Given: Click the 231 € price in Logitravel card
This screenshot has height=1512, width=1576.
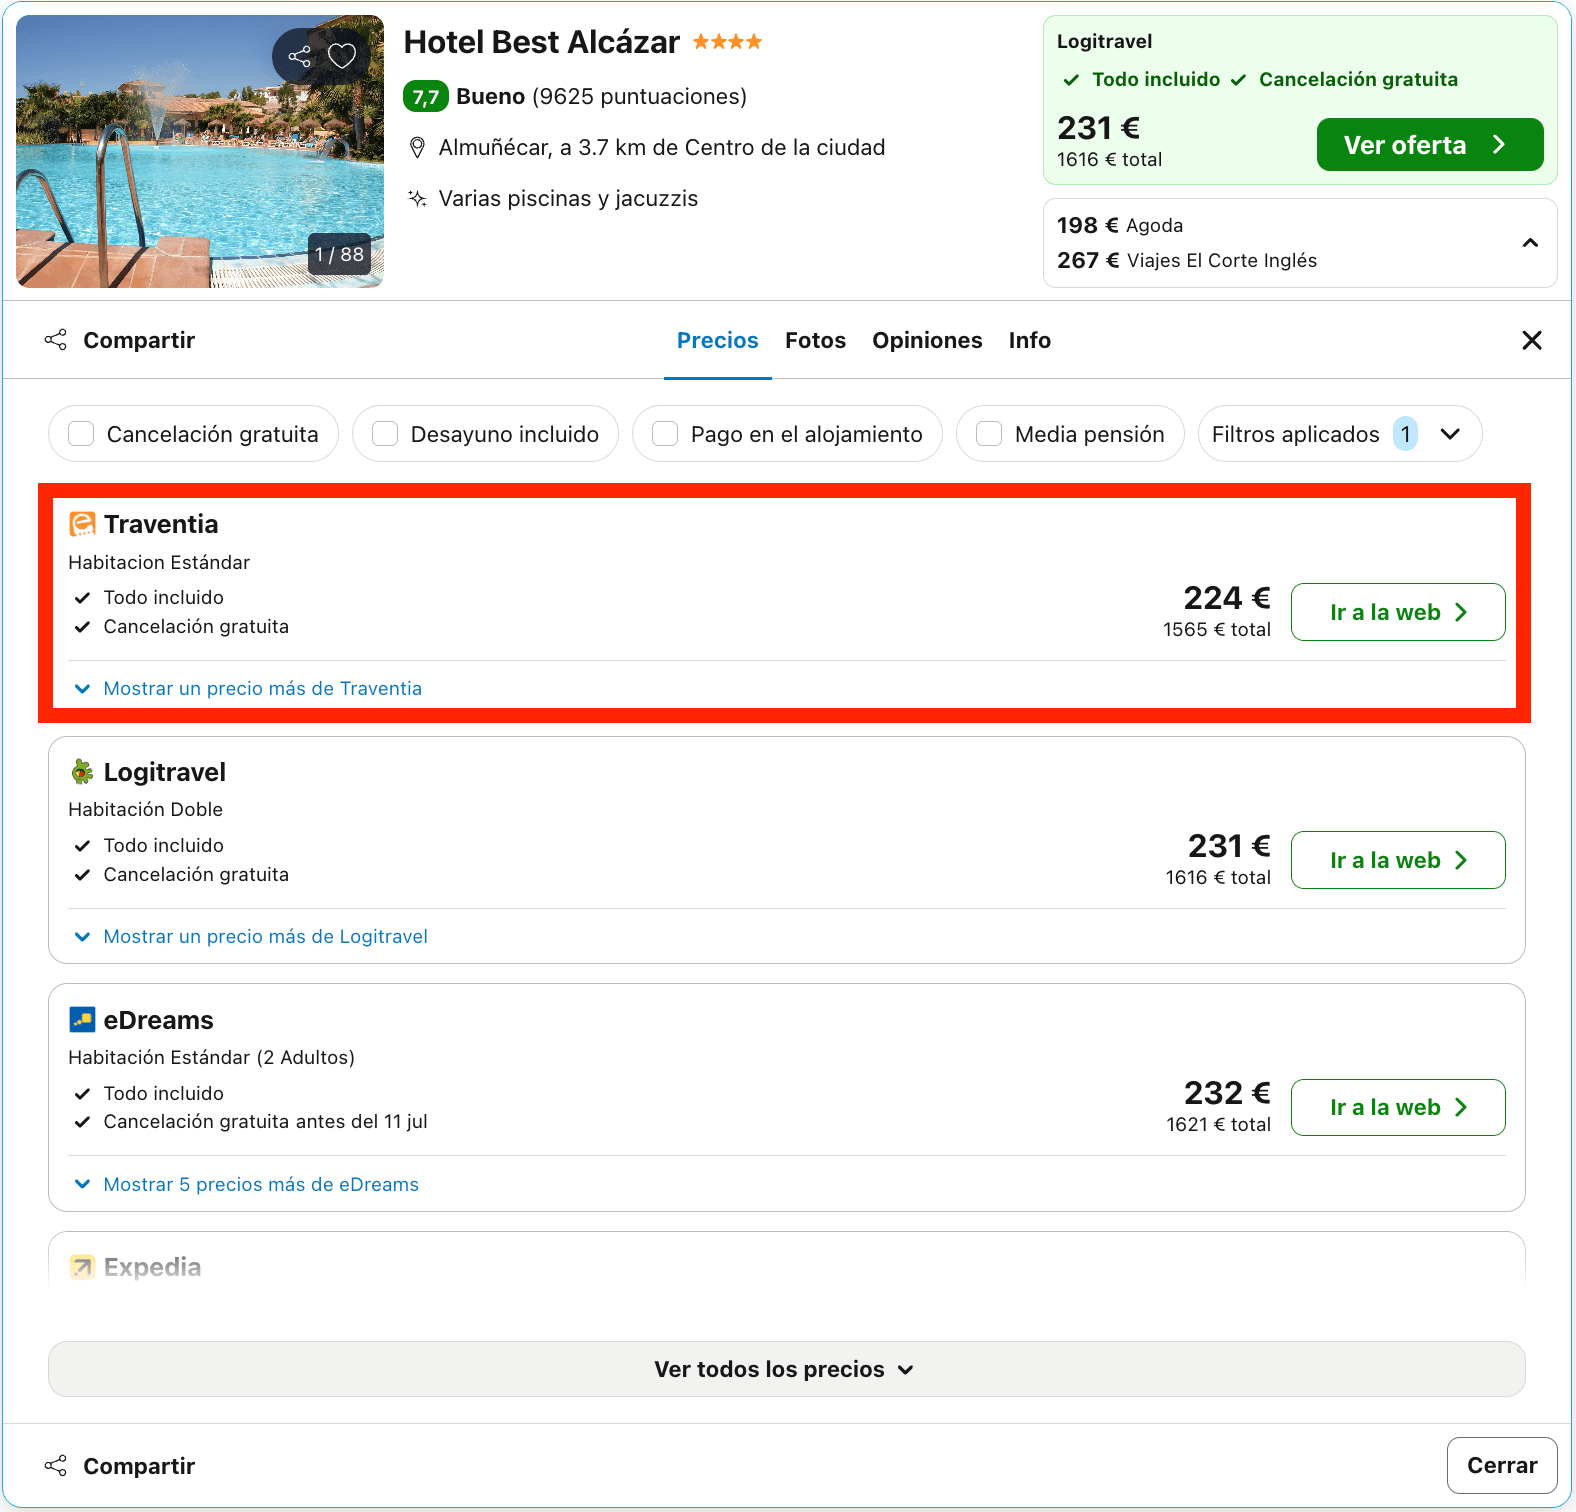Looking at the screenshot, I should tap(1229, 846).
